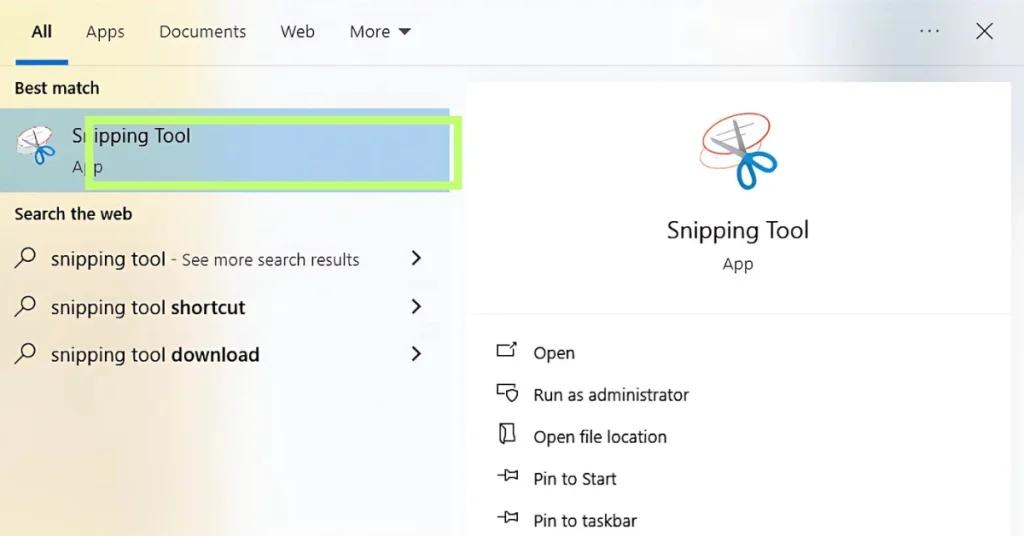Image resolution: width=1024 pixels, height=536 pixels.
Task: Search the web for snipping tool download
Action: [155, 355]
